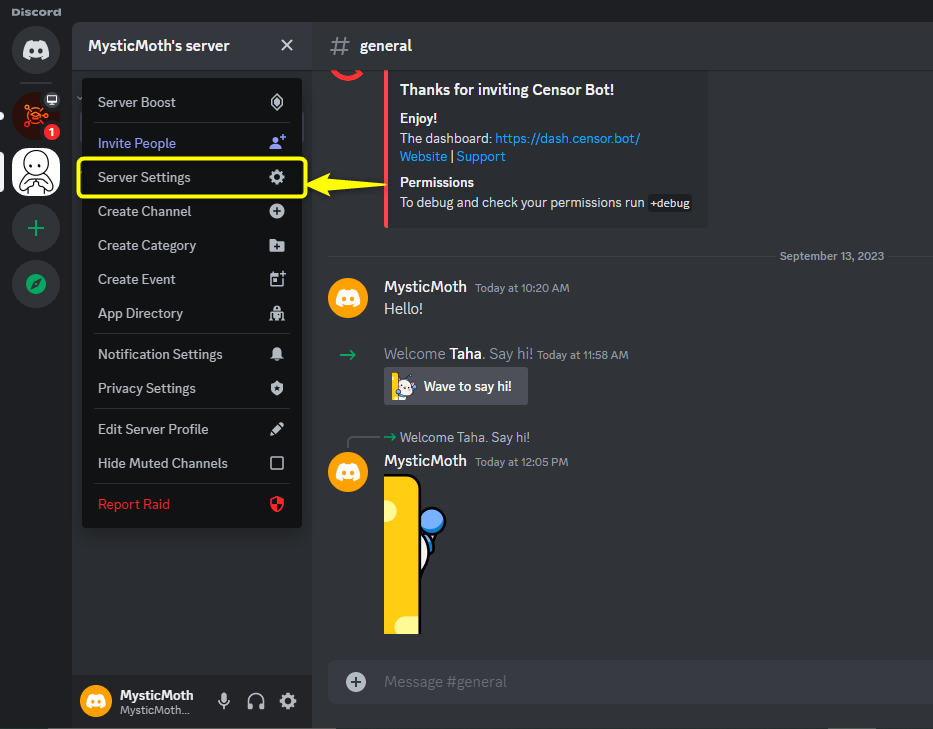Click the Today at 10:20 AM timestamp
This screenshot has height=729, width=933.
[x=522, y=288]
